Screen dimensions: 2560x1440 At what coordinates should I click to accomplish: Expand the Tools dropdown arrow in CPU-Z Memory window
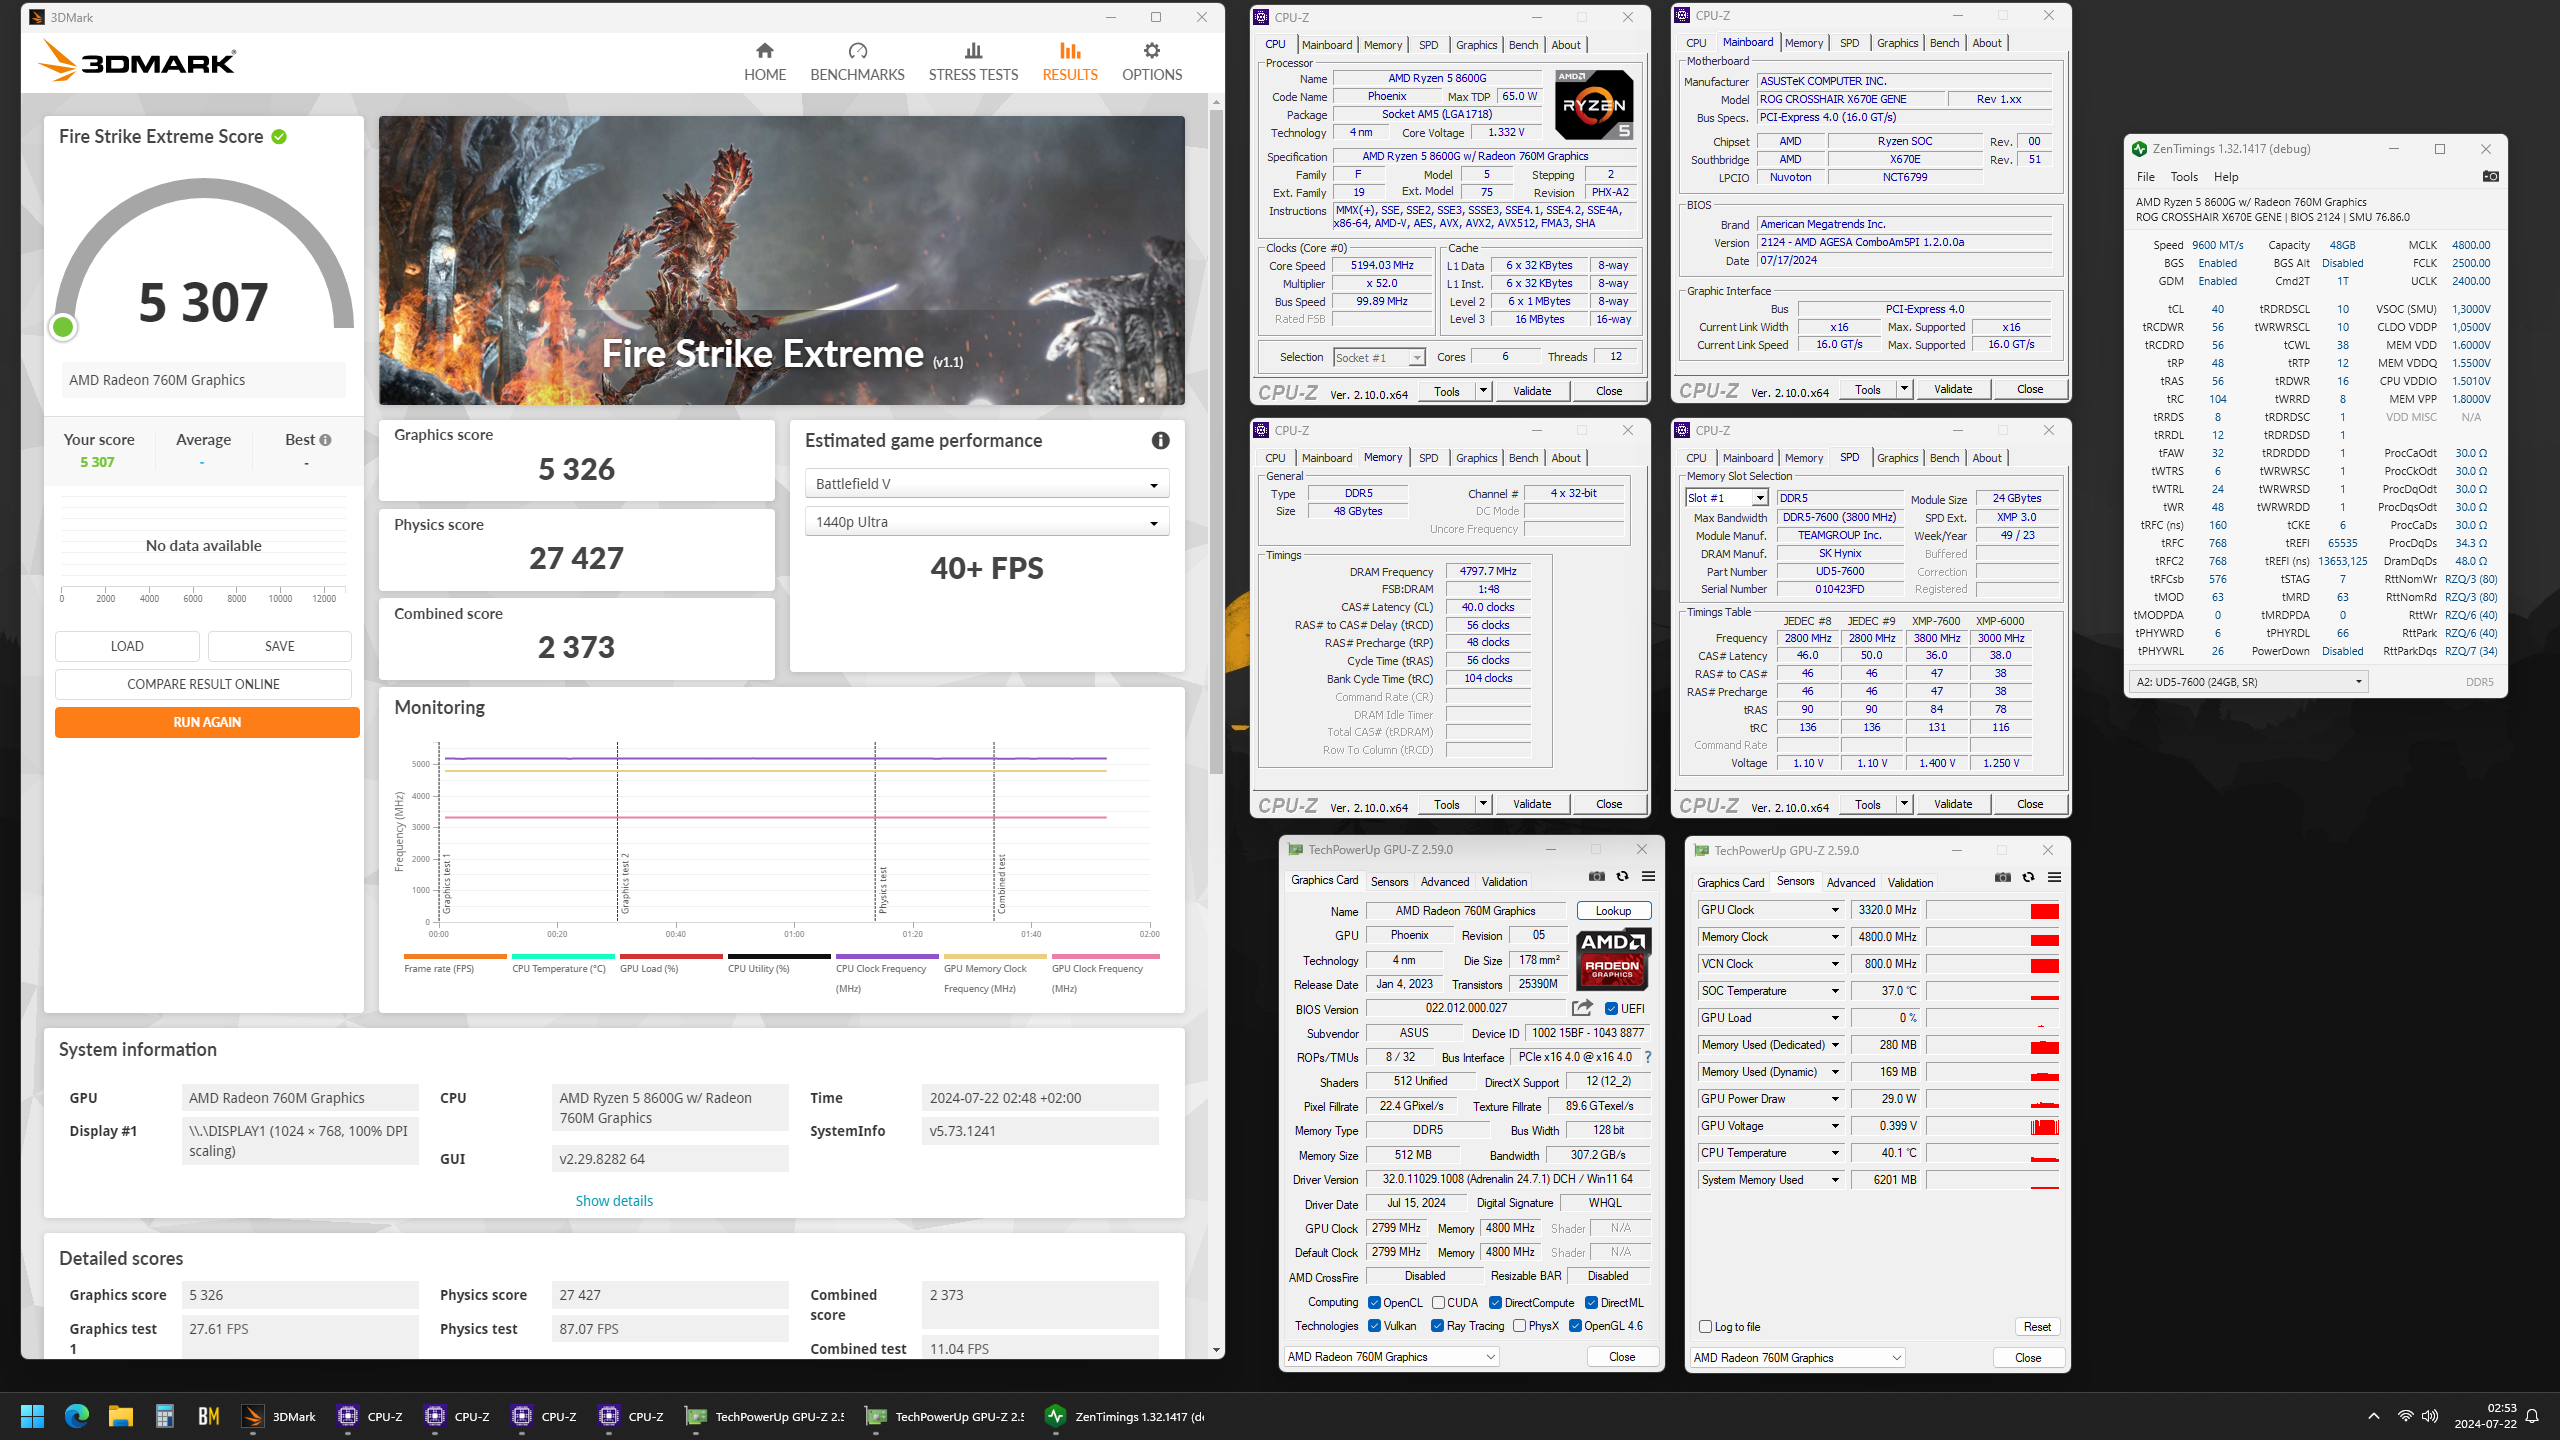(1483, 804)
